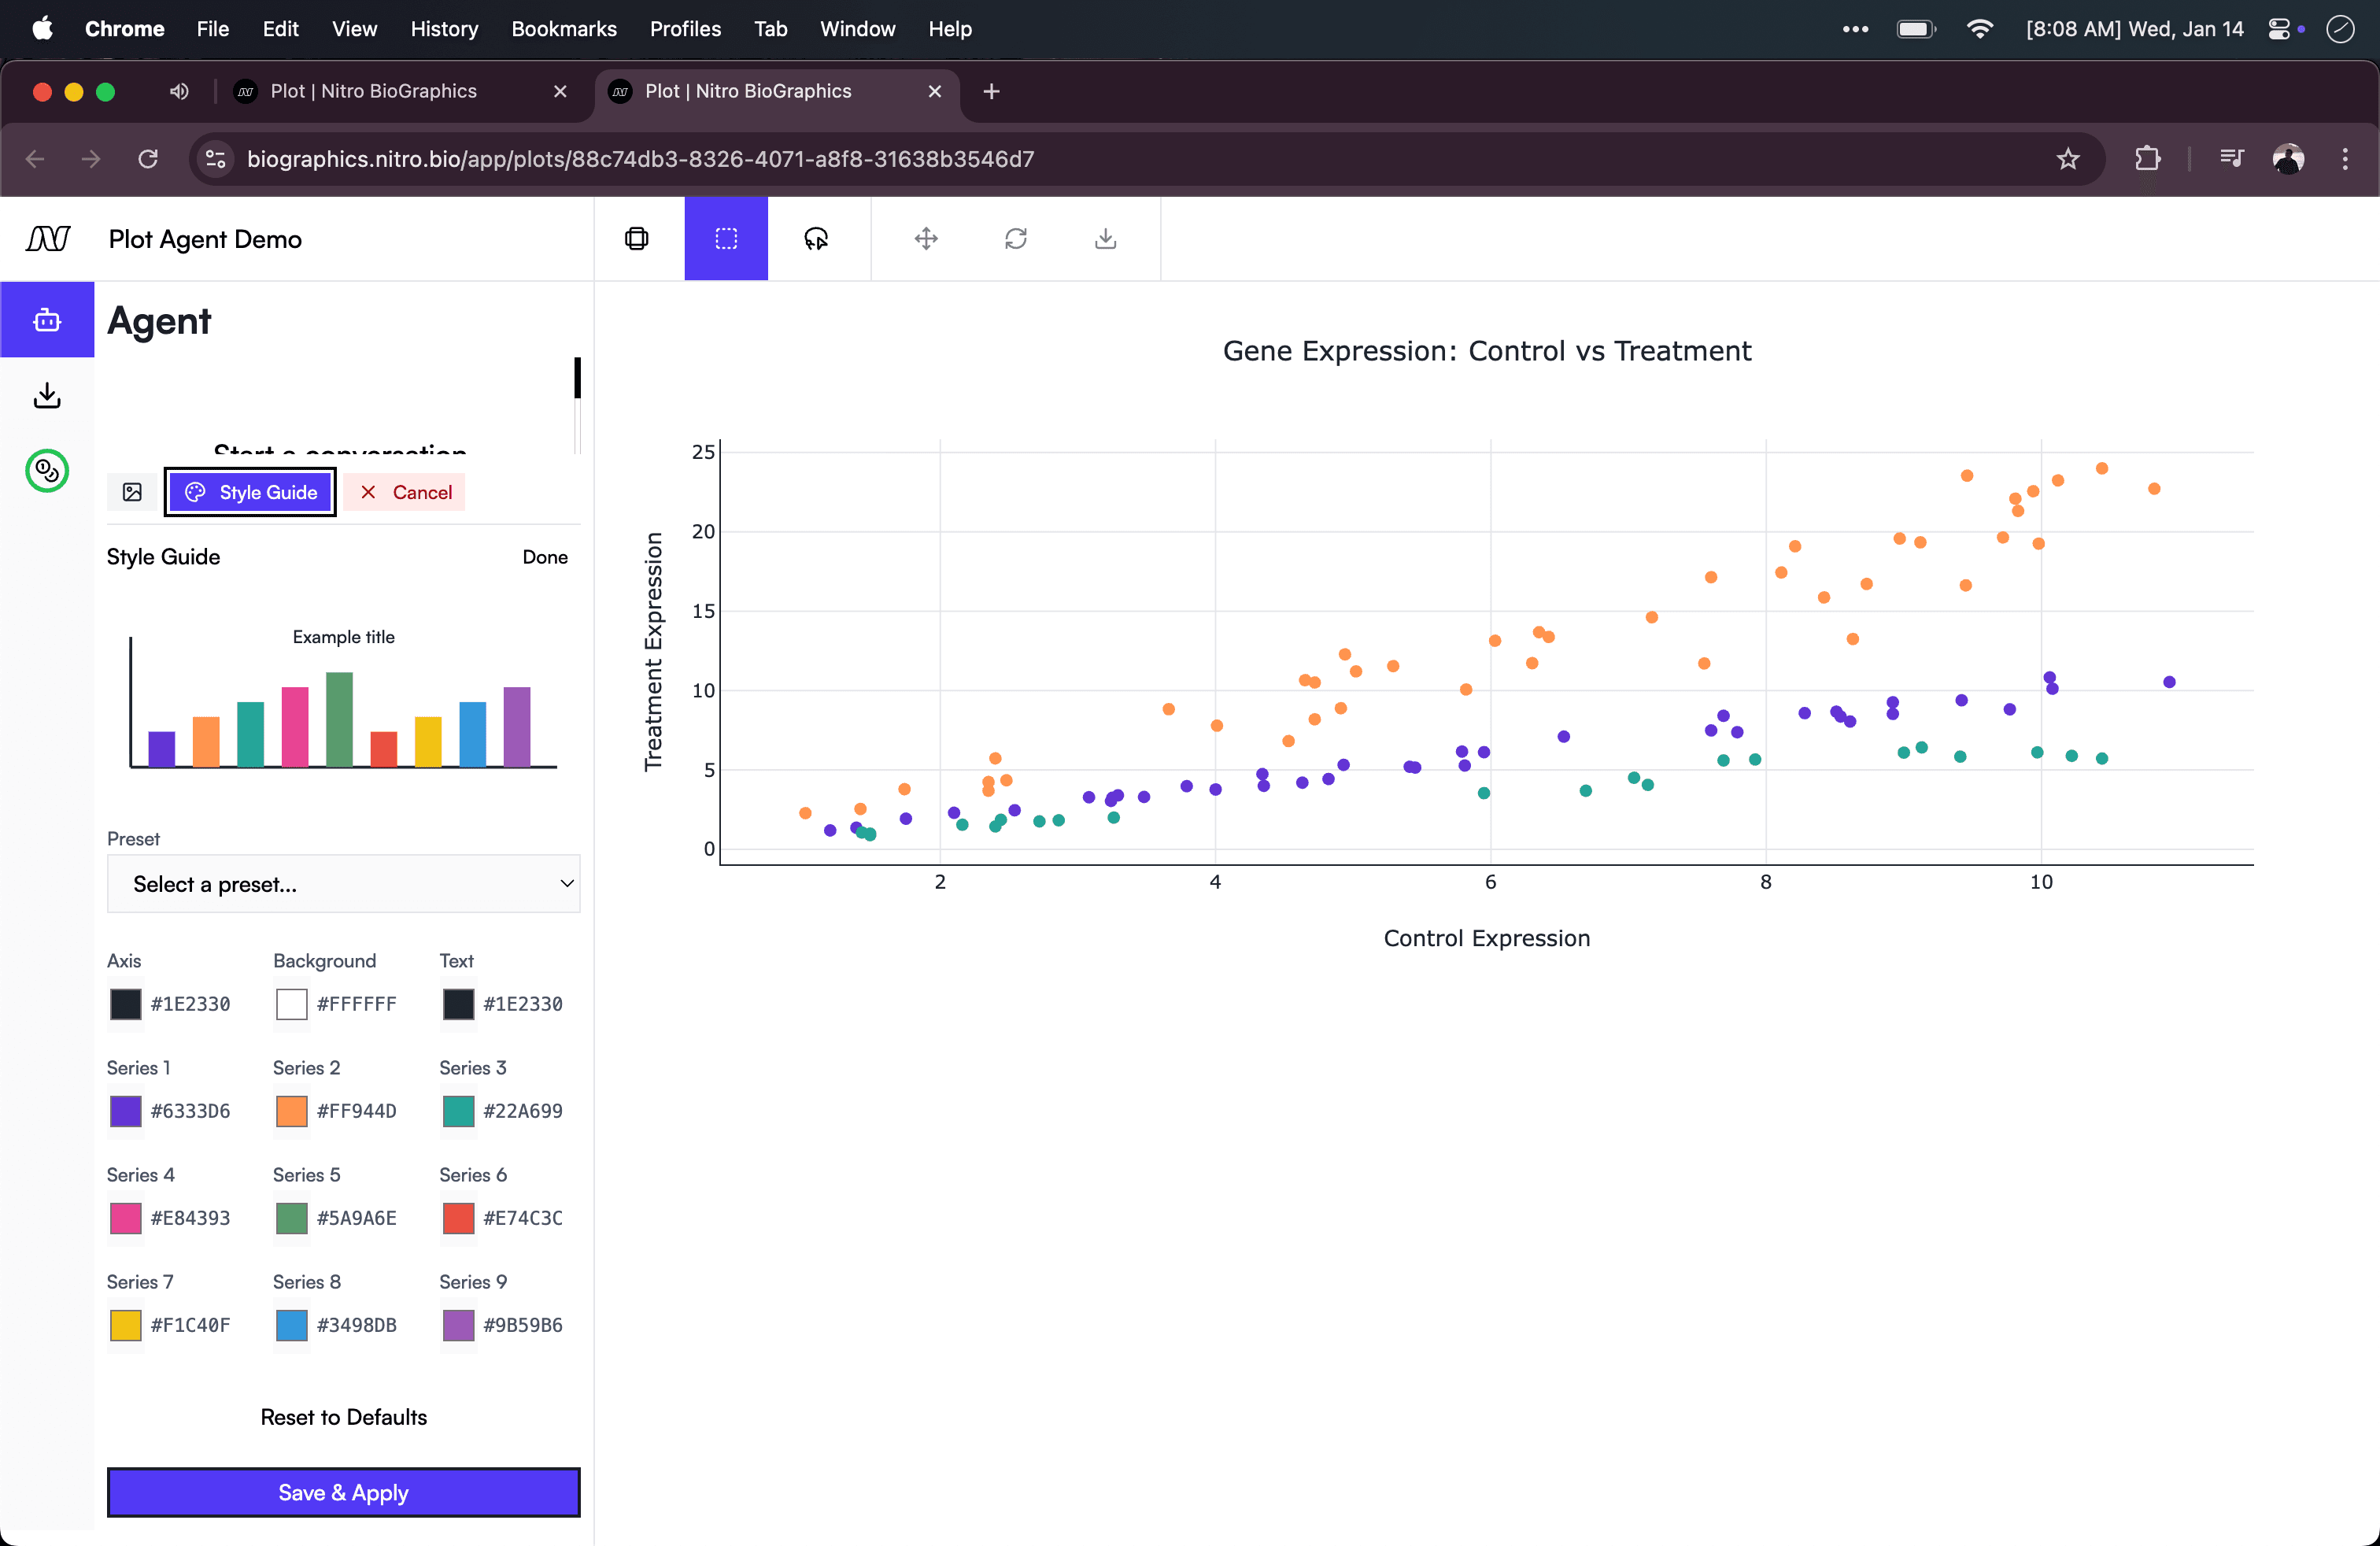Click Reset to Defaults

point(343,1417)
